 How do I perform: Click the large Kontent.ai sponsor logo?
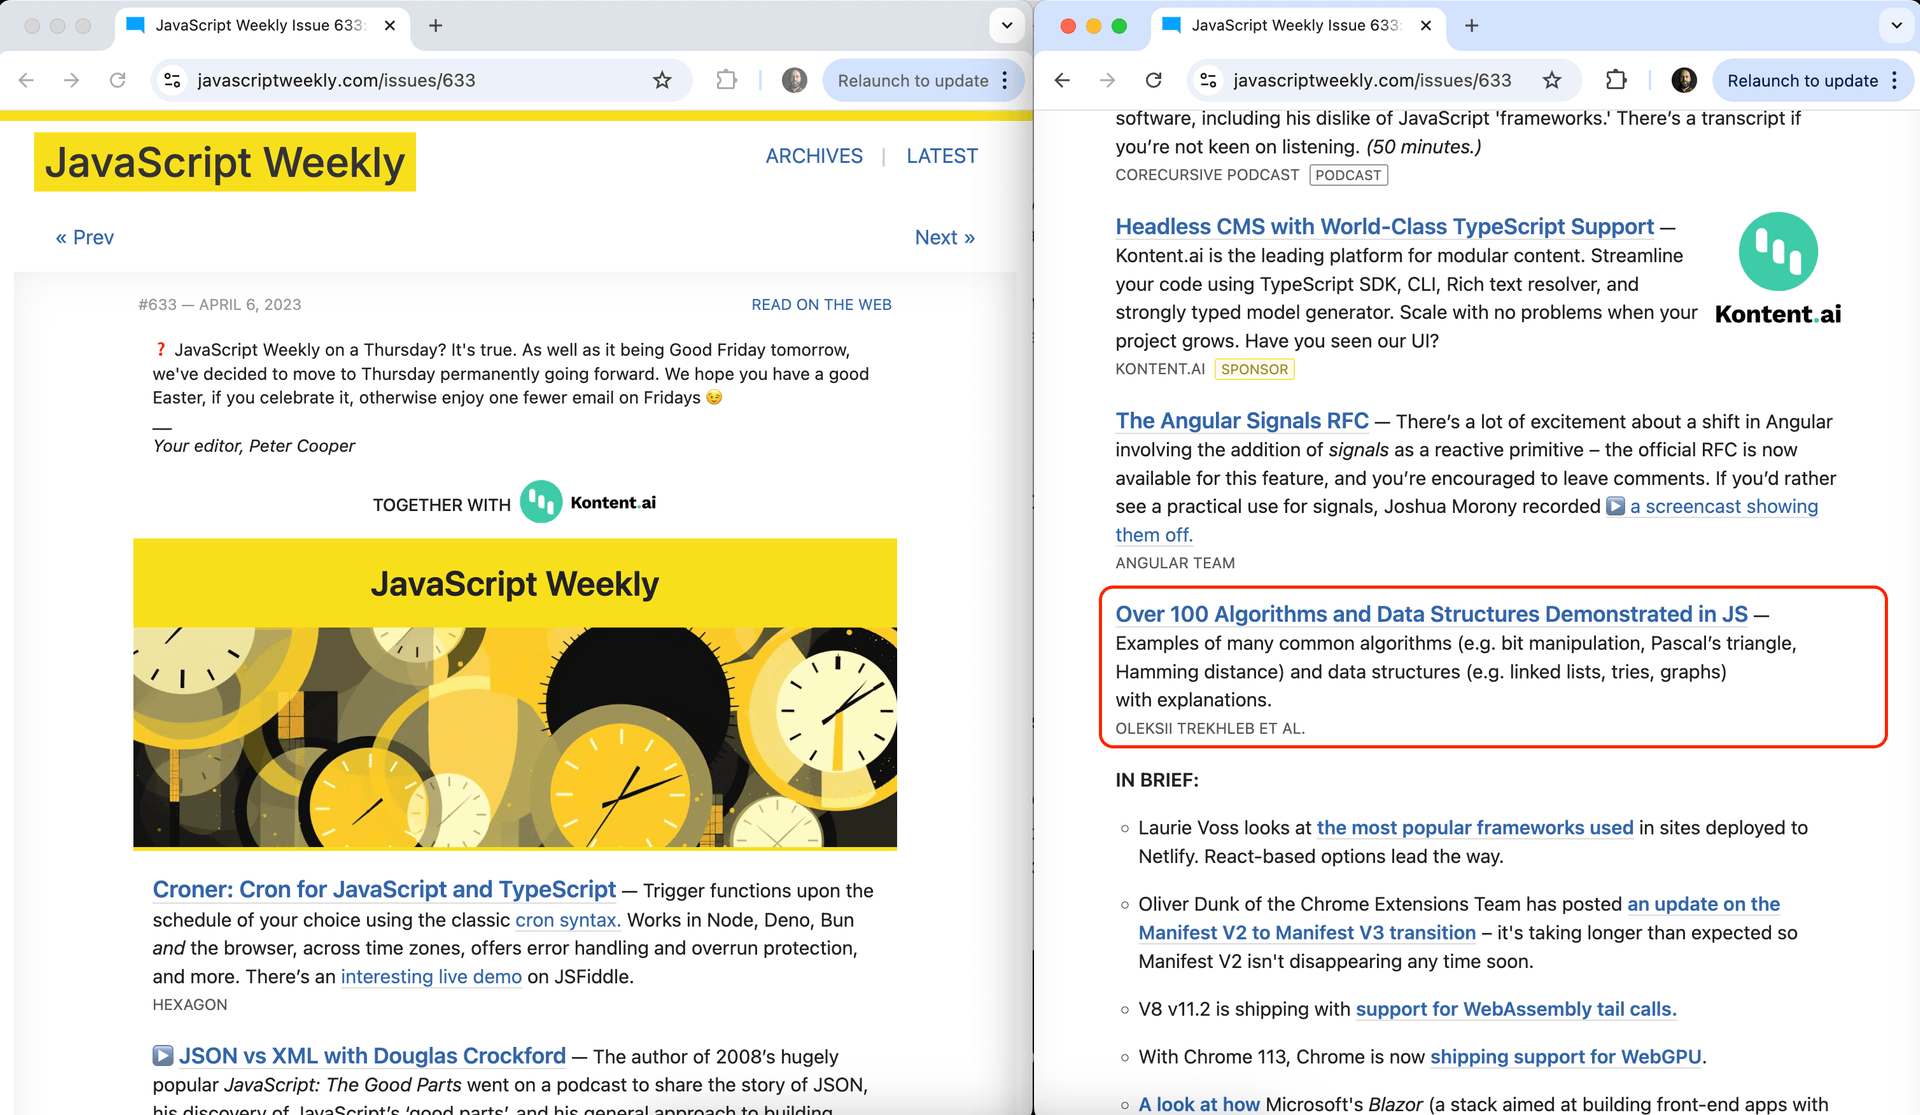(x=1778, y=270)
